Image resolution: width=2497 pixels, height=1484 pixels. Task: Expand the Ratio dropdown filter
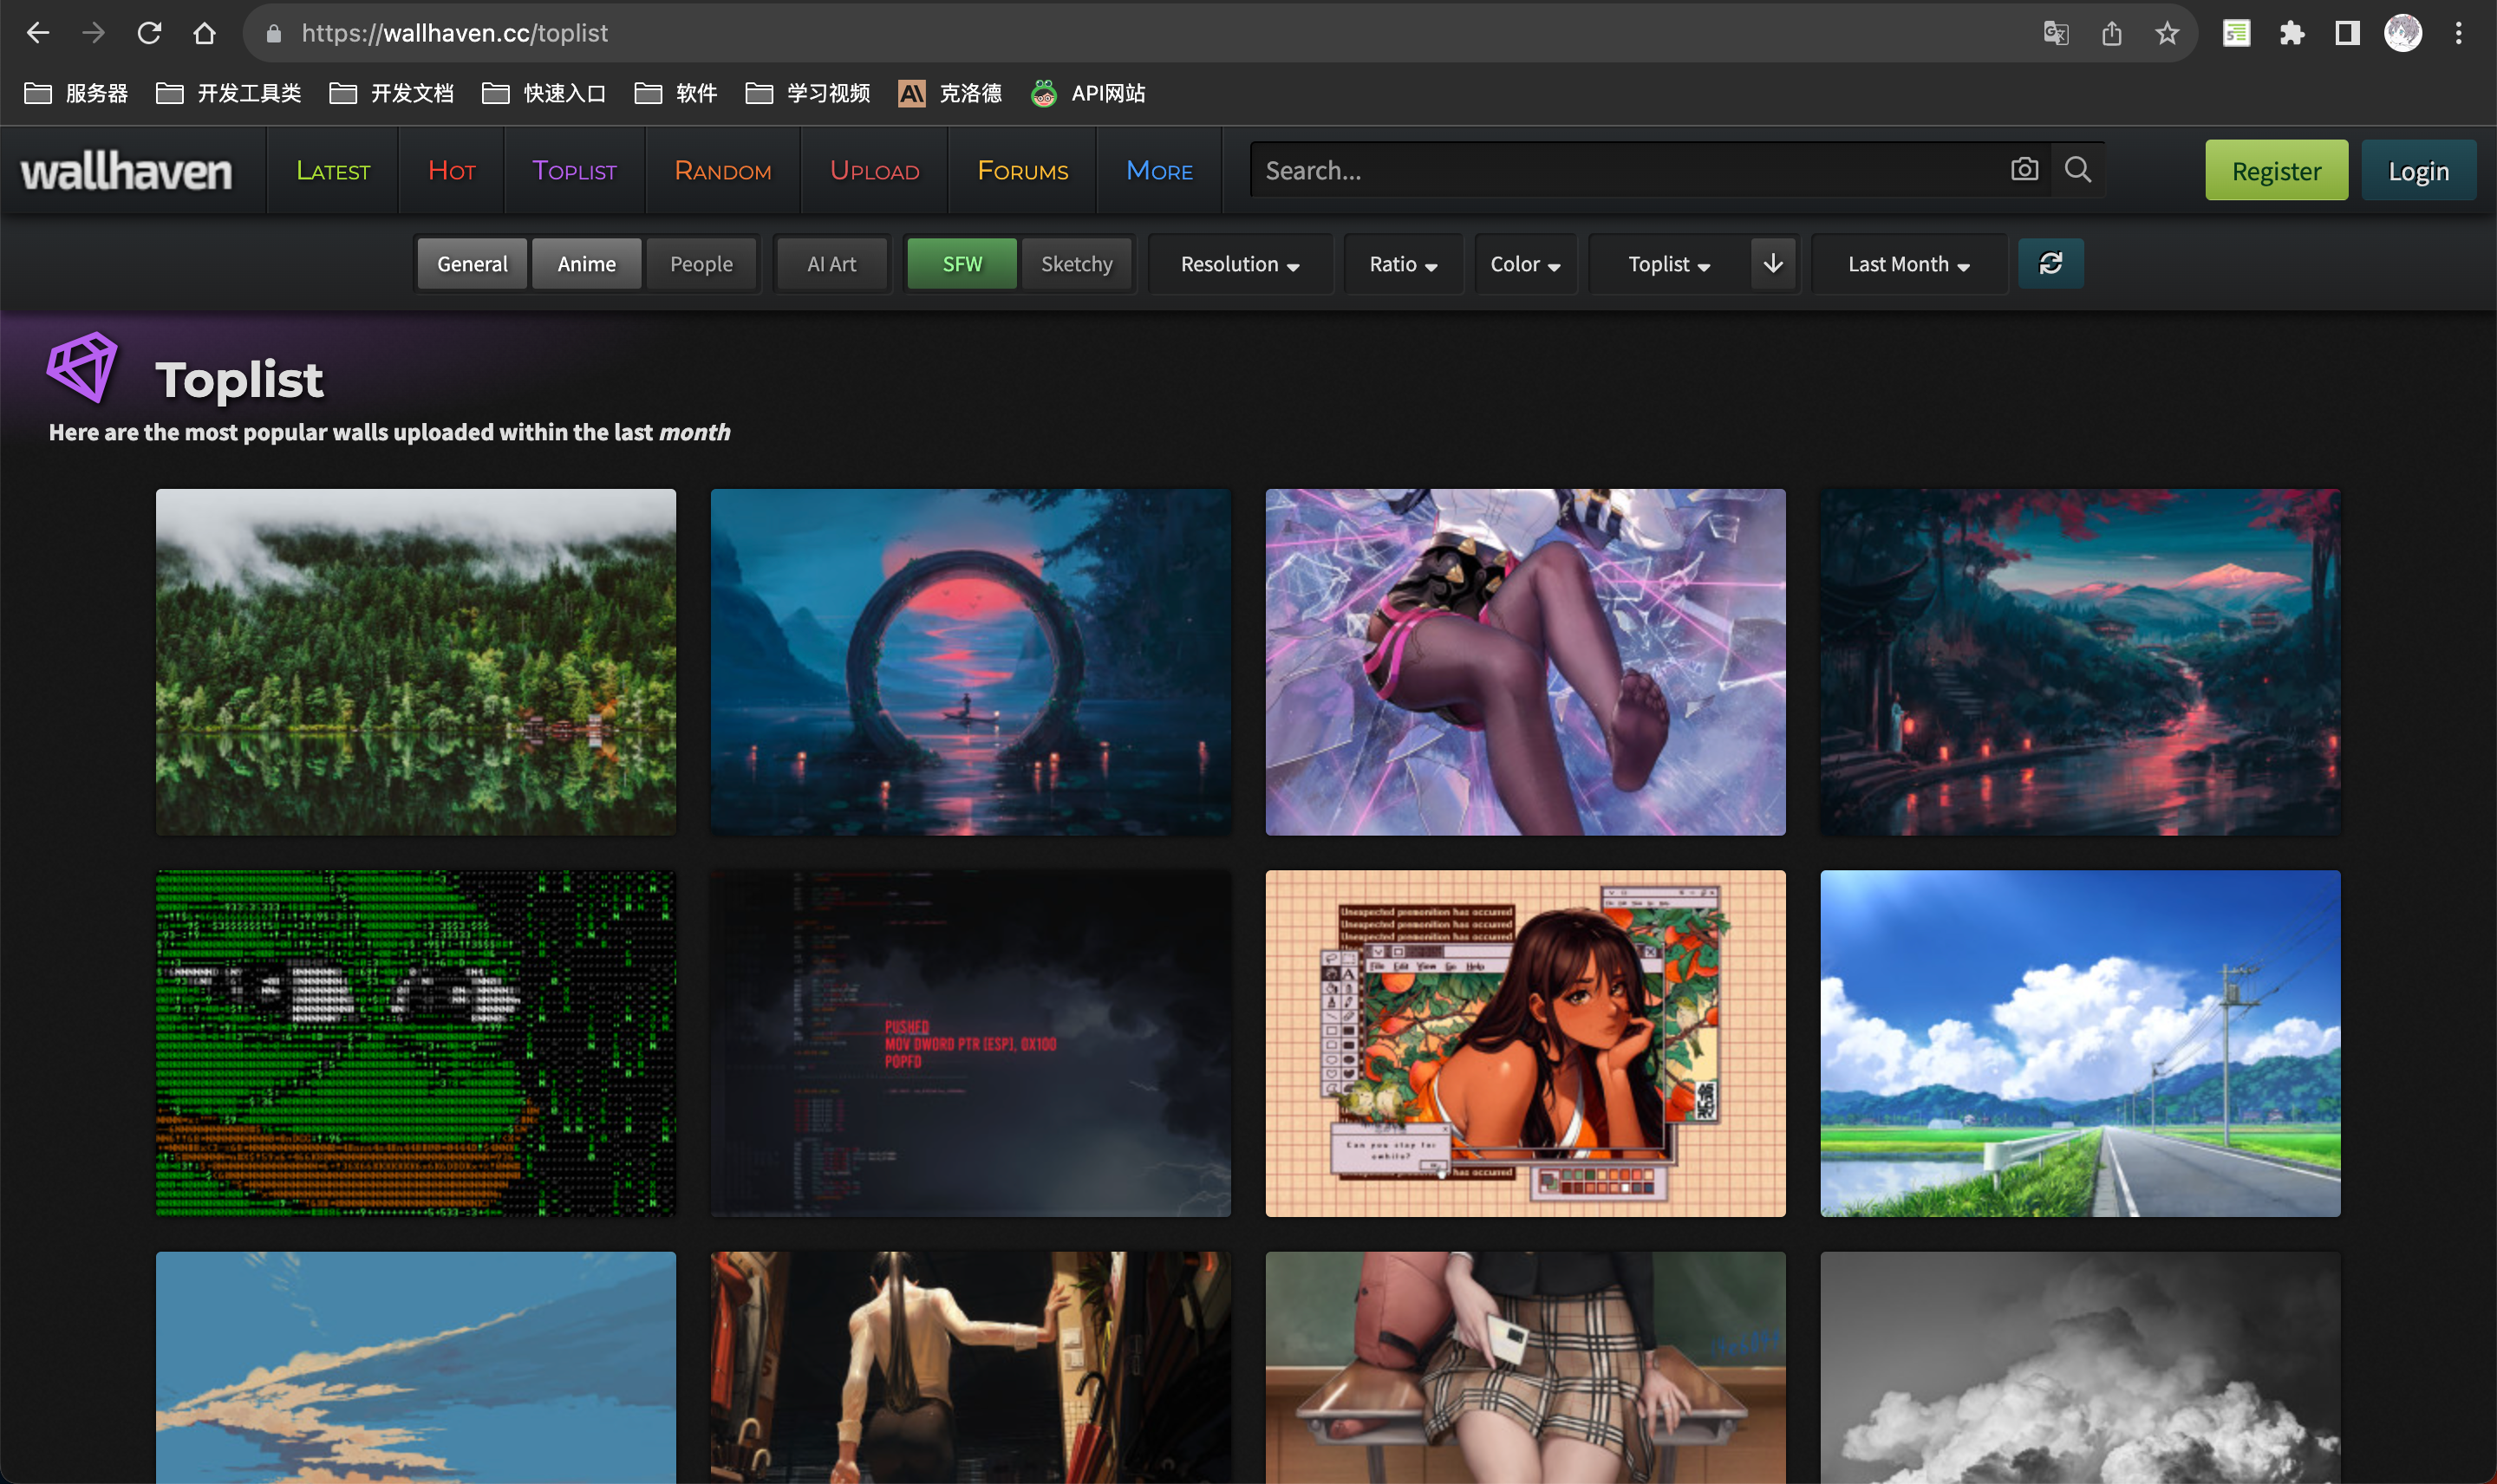click(1399, 264)
